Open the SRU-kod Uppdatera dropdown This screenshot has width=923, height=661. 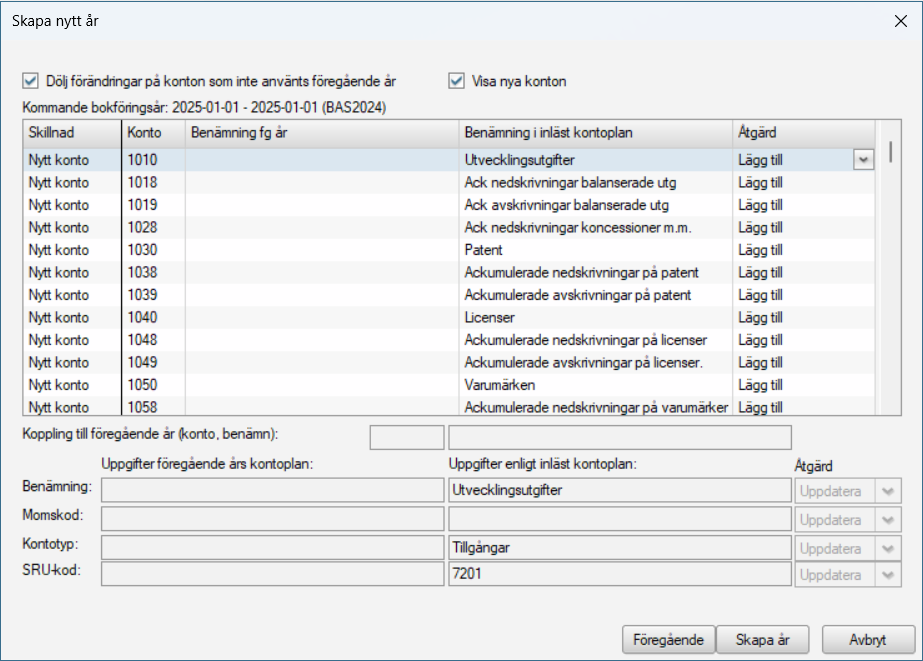coord(885,575)
